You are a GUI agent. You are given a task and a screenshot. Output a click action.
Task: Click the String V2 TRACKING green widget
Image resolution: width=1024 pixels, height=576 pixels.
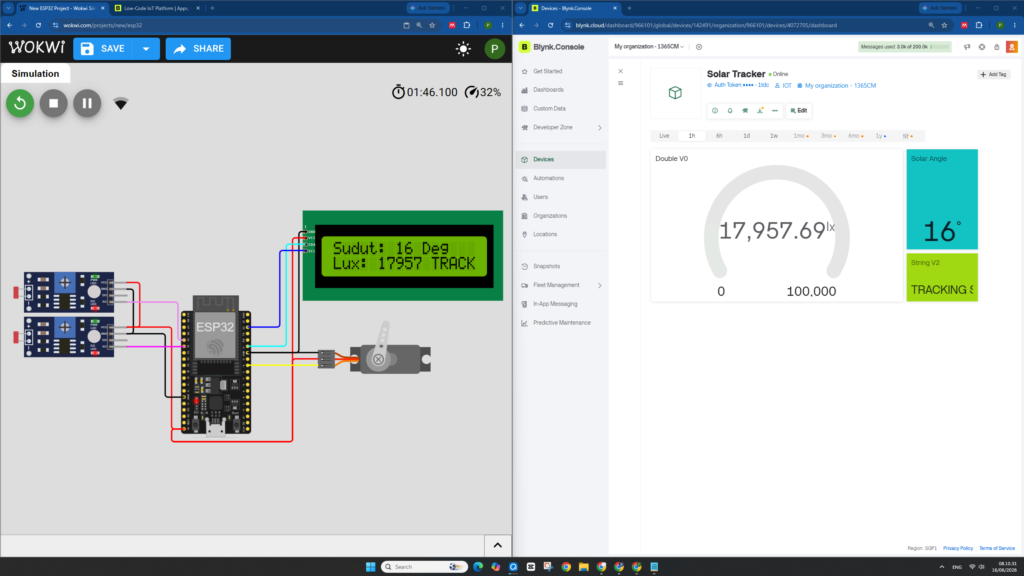tap(942, 278)
